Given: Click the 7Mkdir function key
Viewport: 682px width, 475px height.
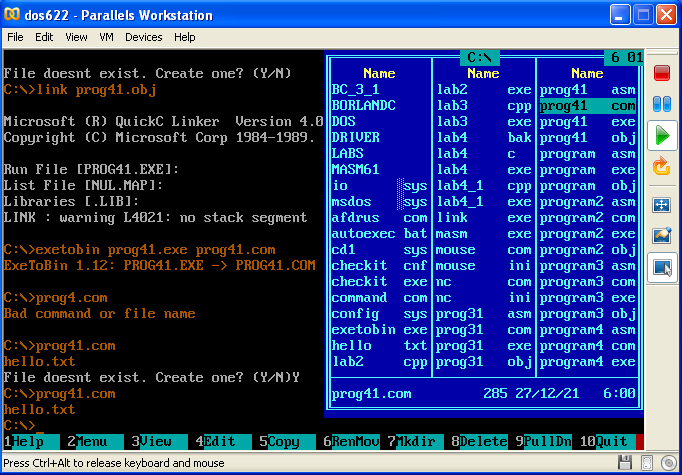Looking at the screenshot, I should tap(415, 442).
